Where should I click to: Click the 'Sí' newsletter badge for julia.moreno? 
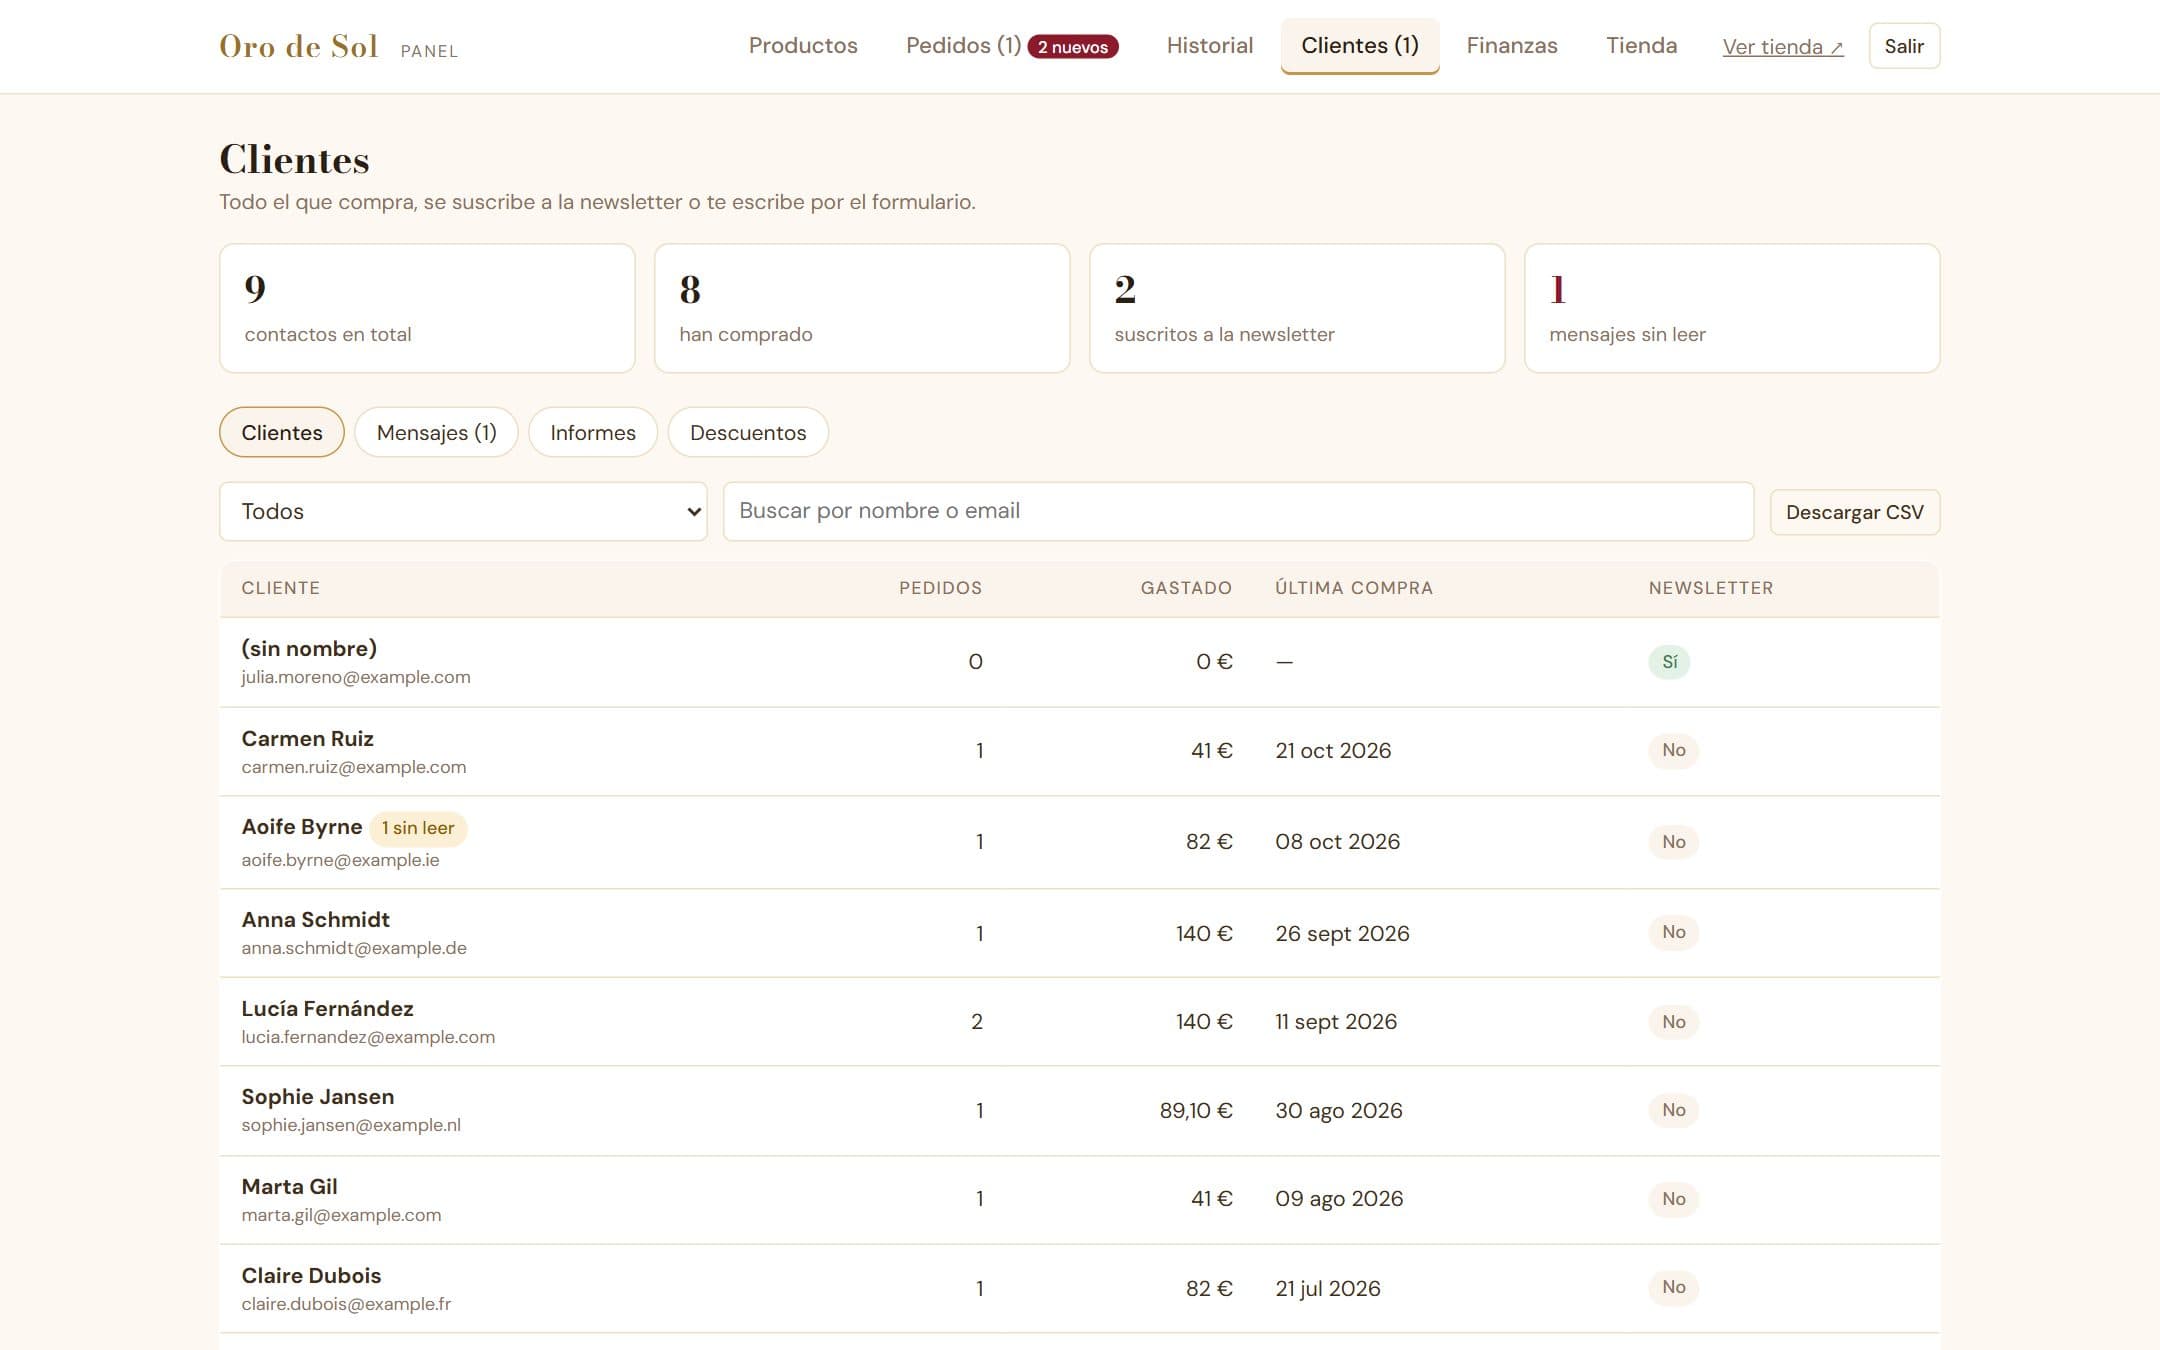[1669, 662]
